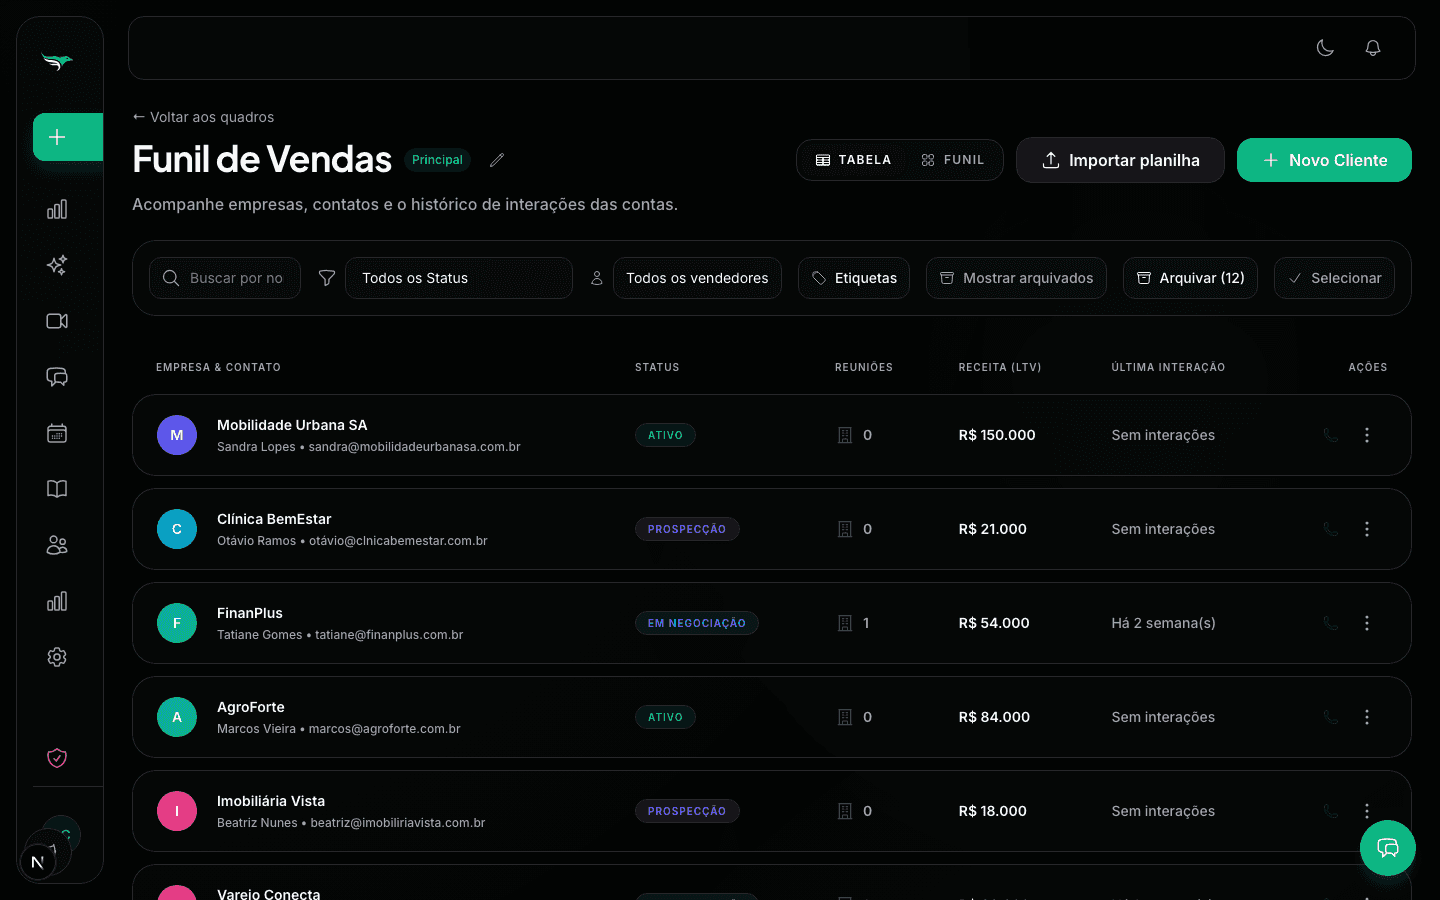
Task: Click the I avatar for Imobiliária Vista
Action: 177,811
